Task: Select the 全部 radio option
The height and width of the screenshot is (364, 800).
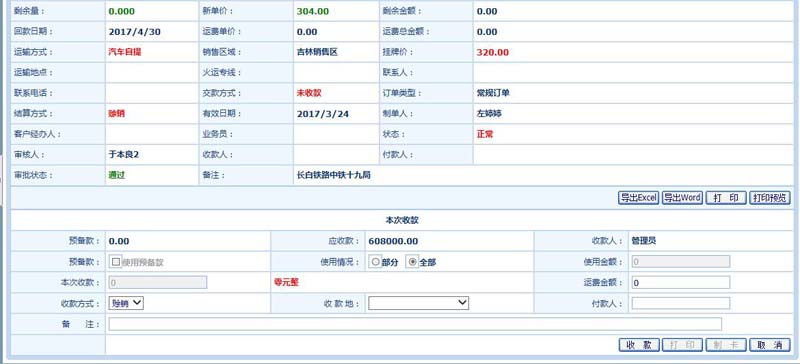Action: (x=413, y=262)
